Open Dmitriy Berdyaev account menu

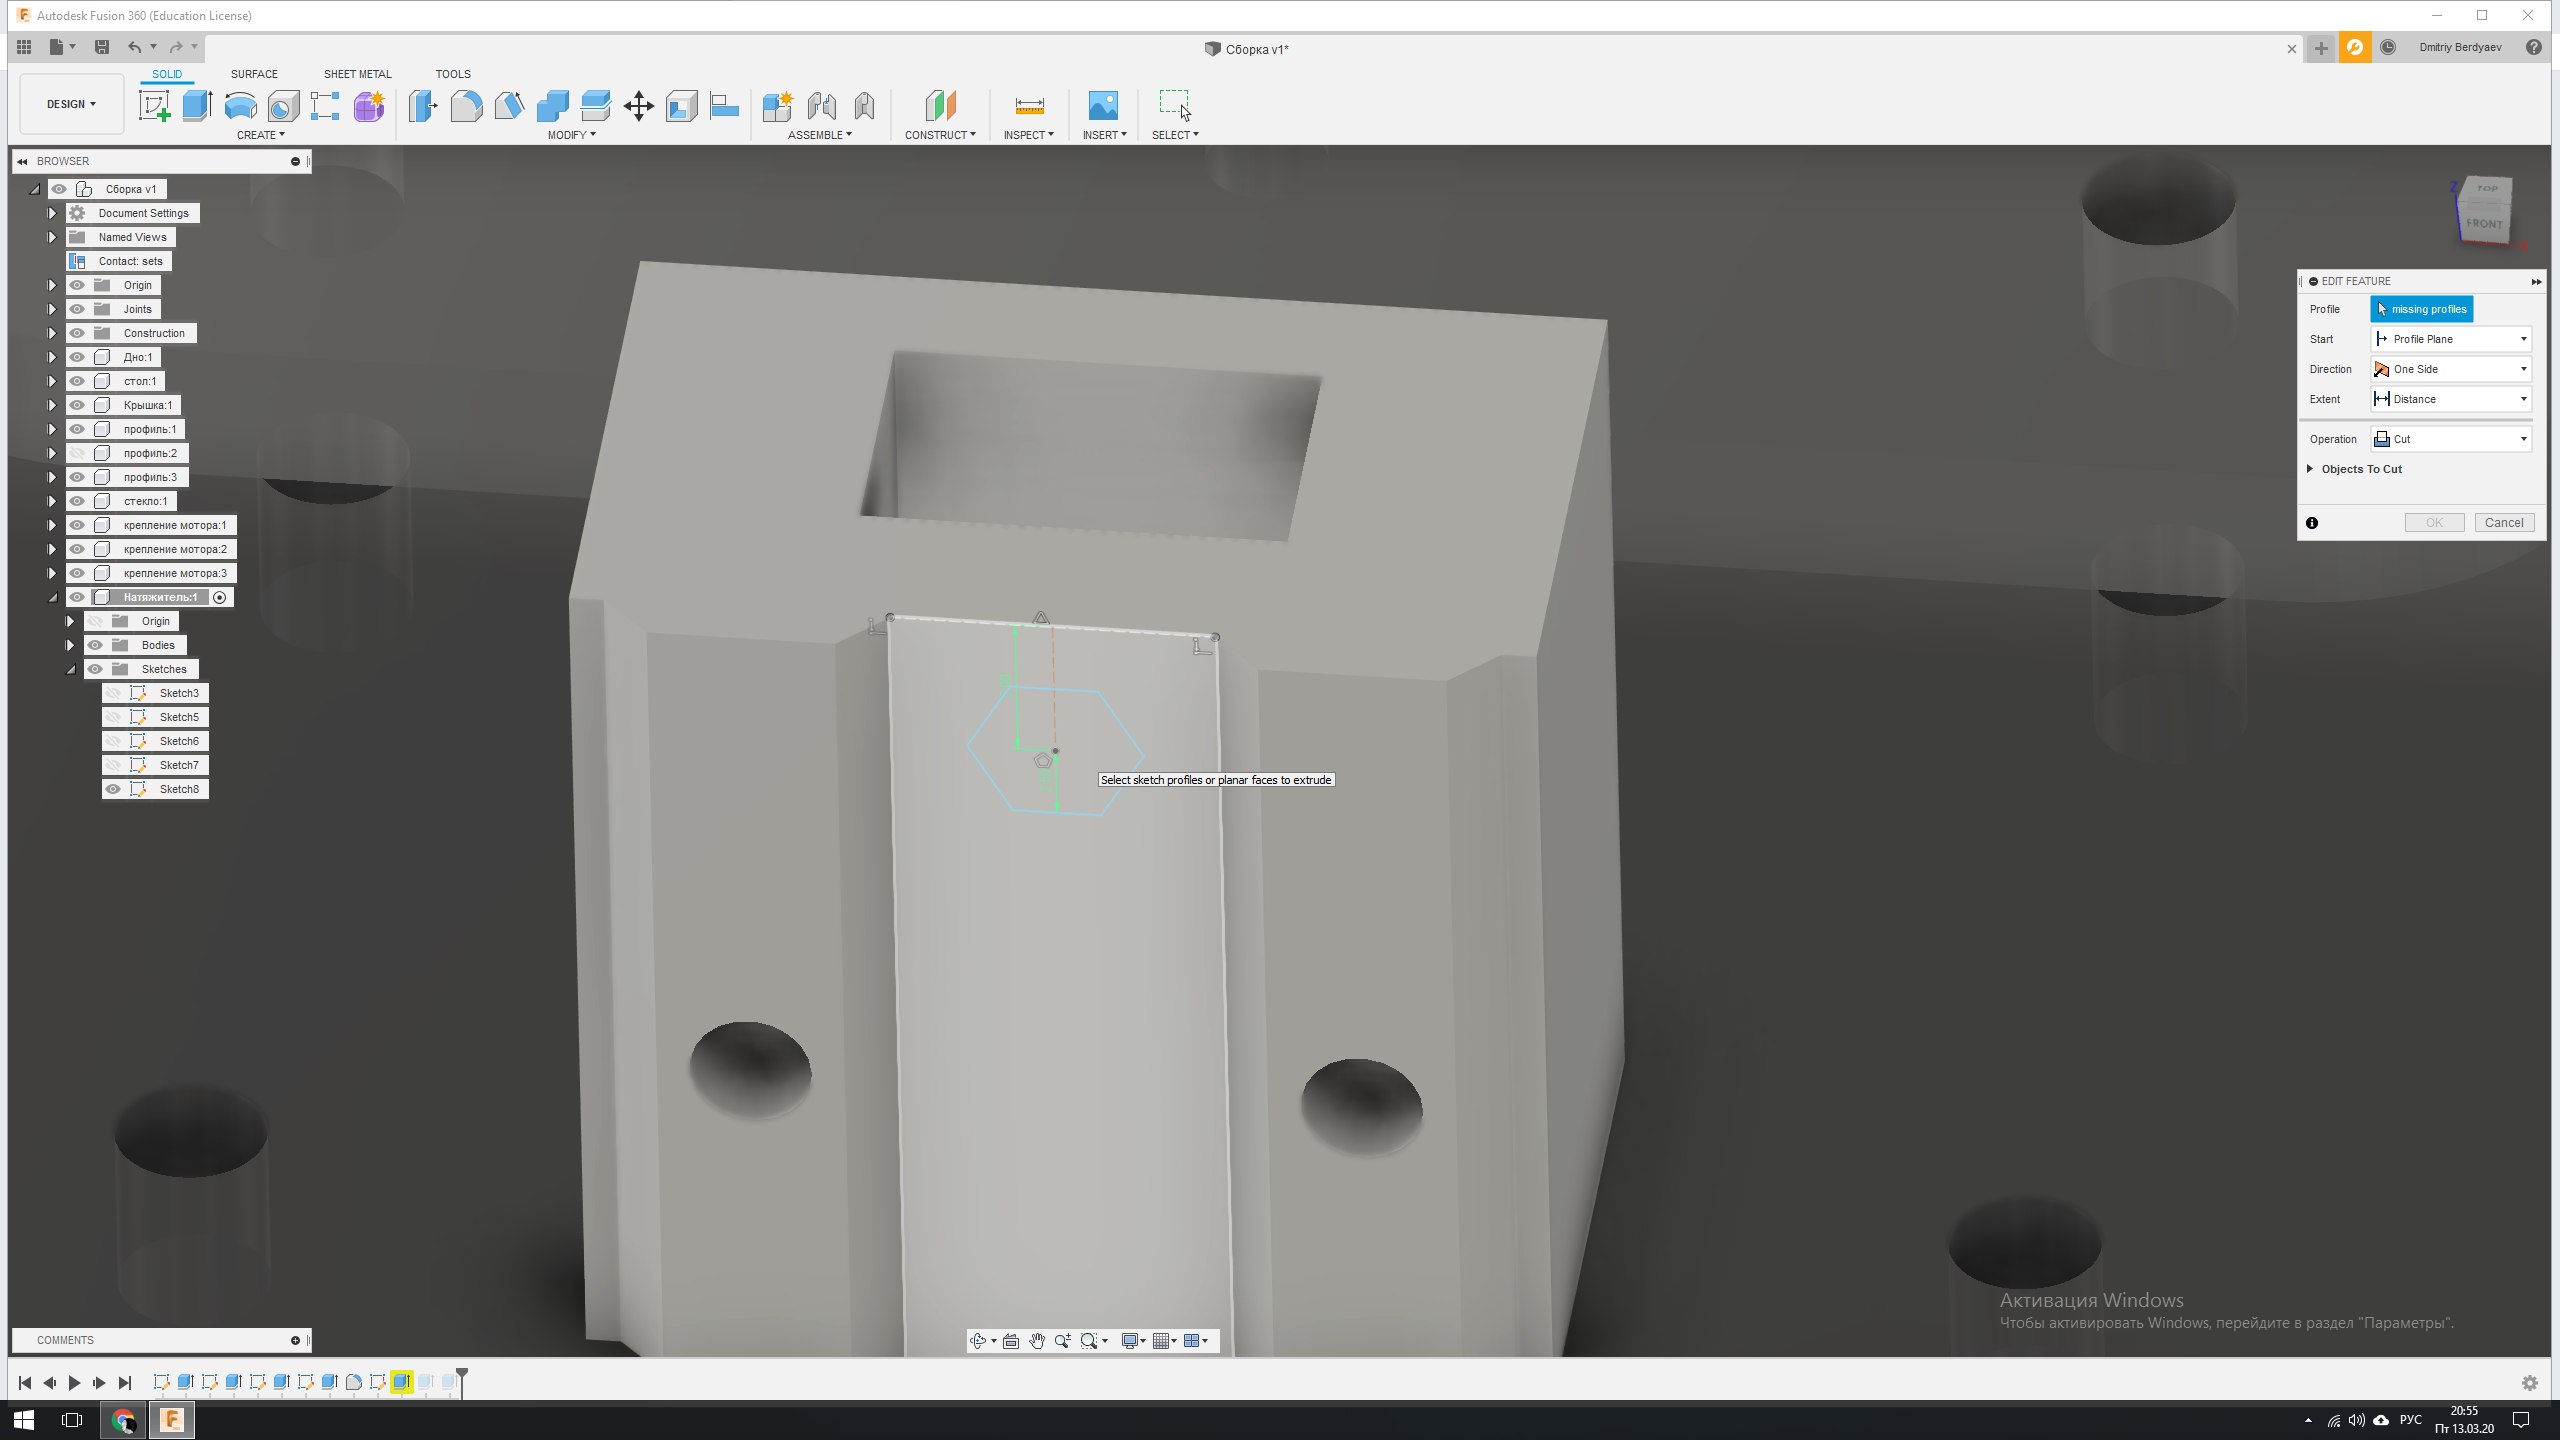[x=2460, y=47]
